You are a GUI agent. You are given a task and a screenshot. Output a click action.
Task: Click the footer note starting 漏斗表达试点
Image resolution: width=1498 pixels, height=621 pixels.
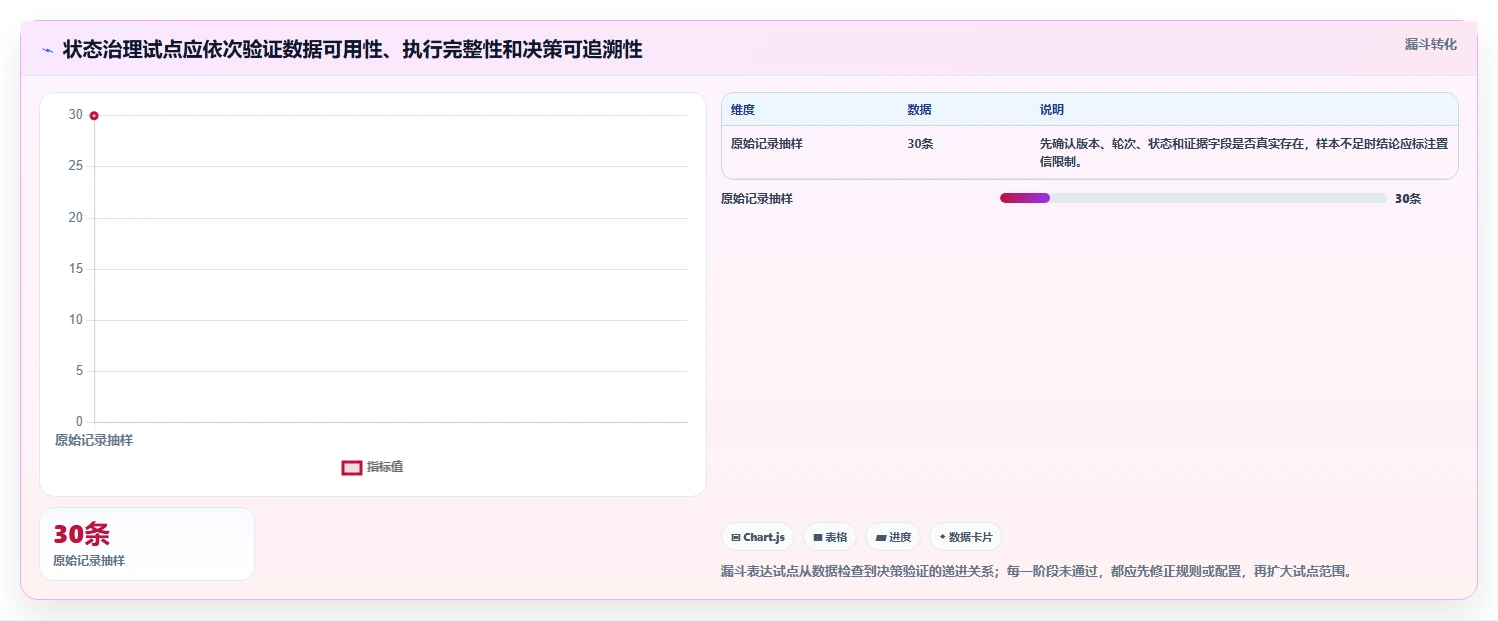coord(1036,572)
